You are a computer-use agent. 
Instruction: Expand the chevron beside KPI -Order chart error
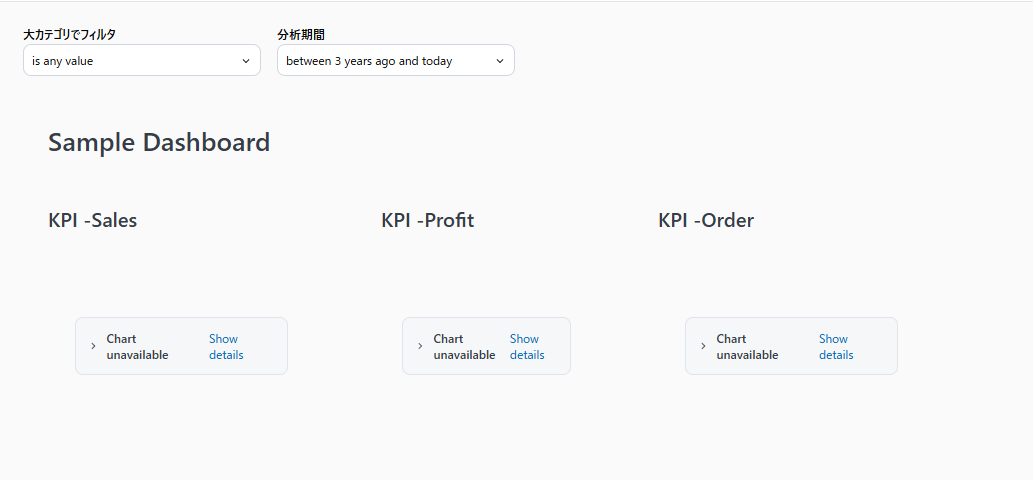pyautogui.click(x=703, y=346)
